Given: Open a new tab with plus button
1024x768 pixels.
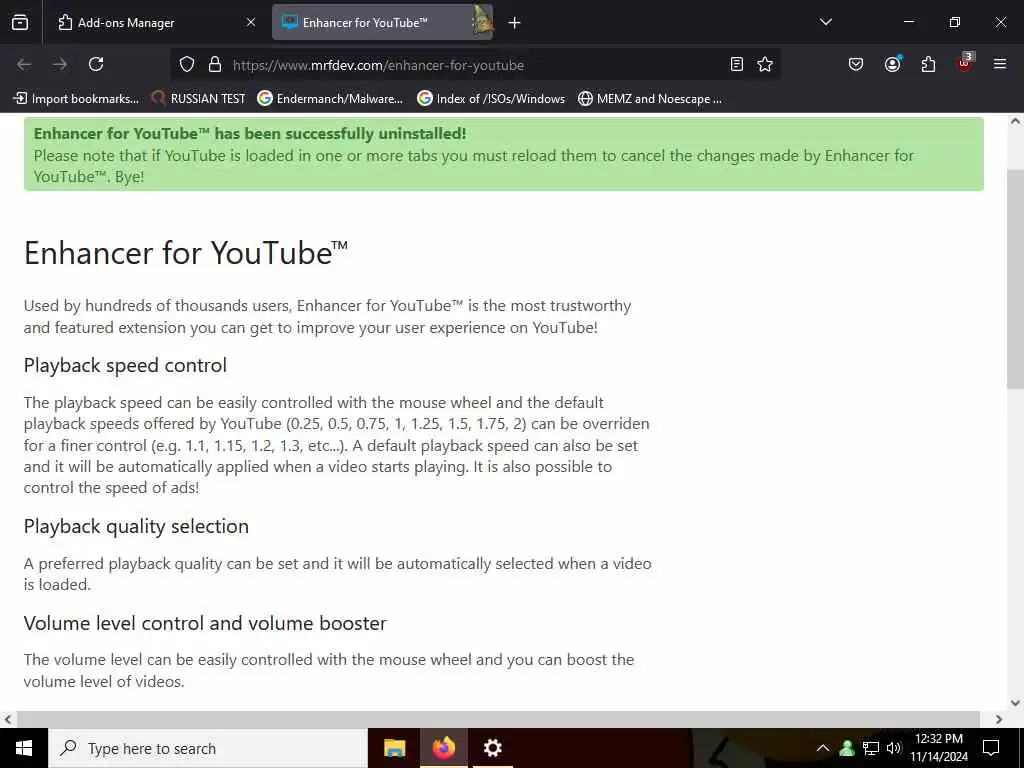Looking at the screenshot, I should pyautogui.click(x=515, y=23).
